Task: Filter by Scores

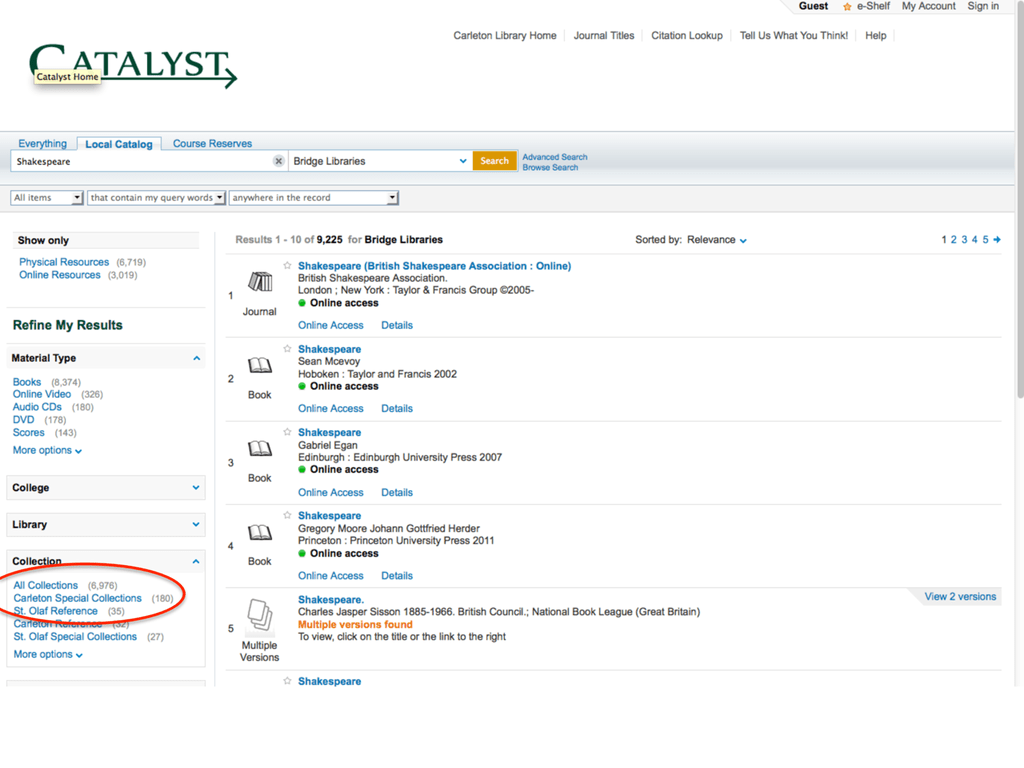Action: pos(29,432)
